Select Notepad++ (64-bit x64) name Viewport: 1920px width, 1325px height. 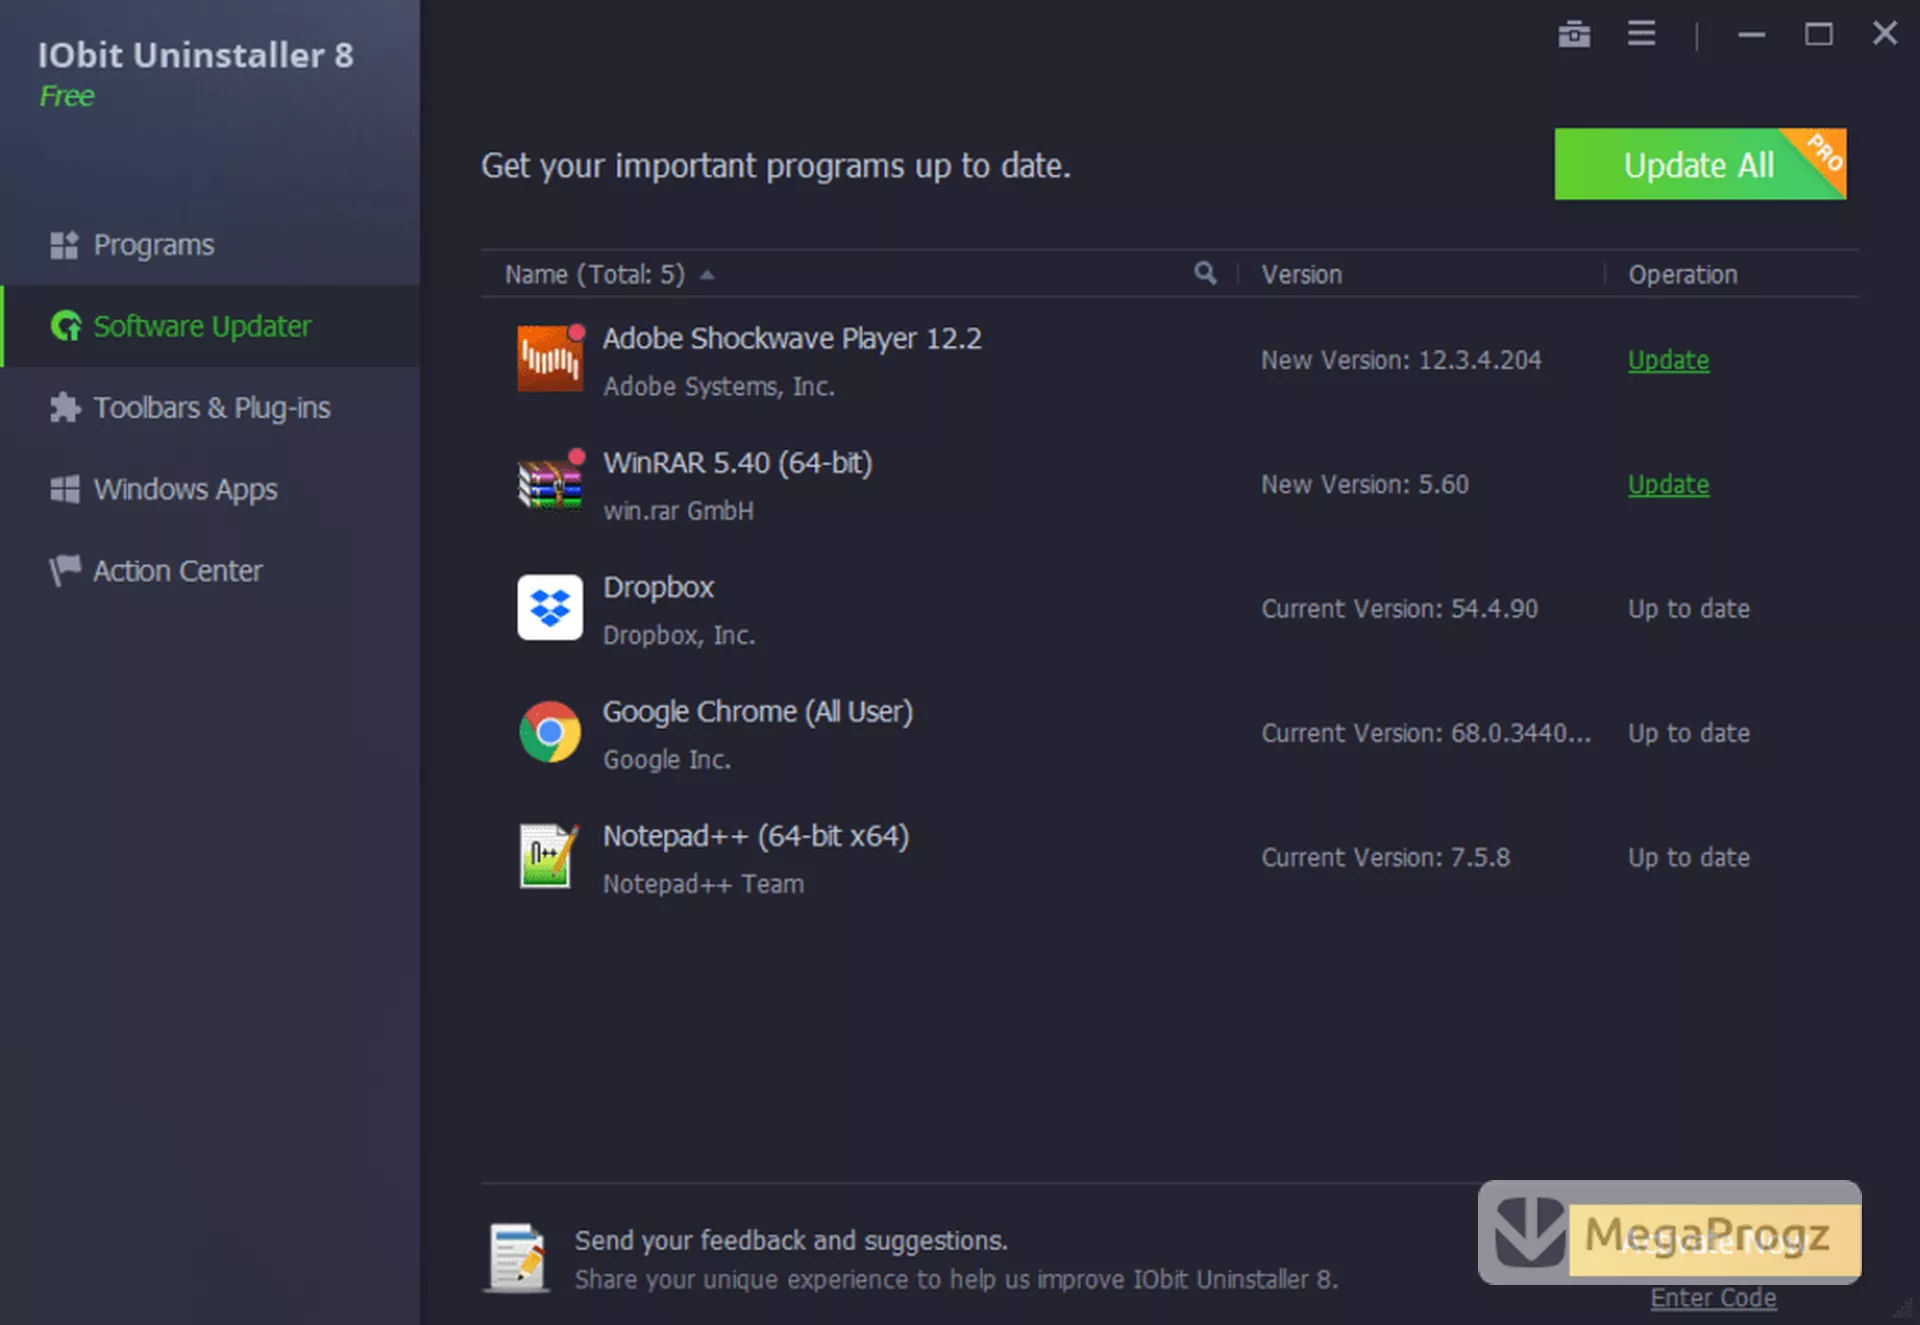756,836
